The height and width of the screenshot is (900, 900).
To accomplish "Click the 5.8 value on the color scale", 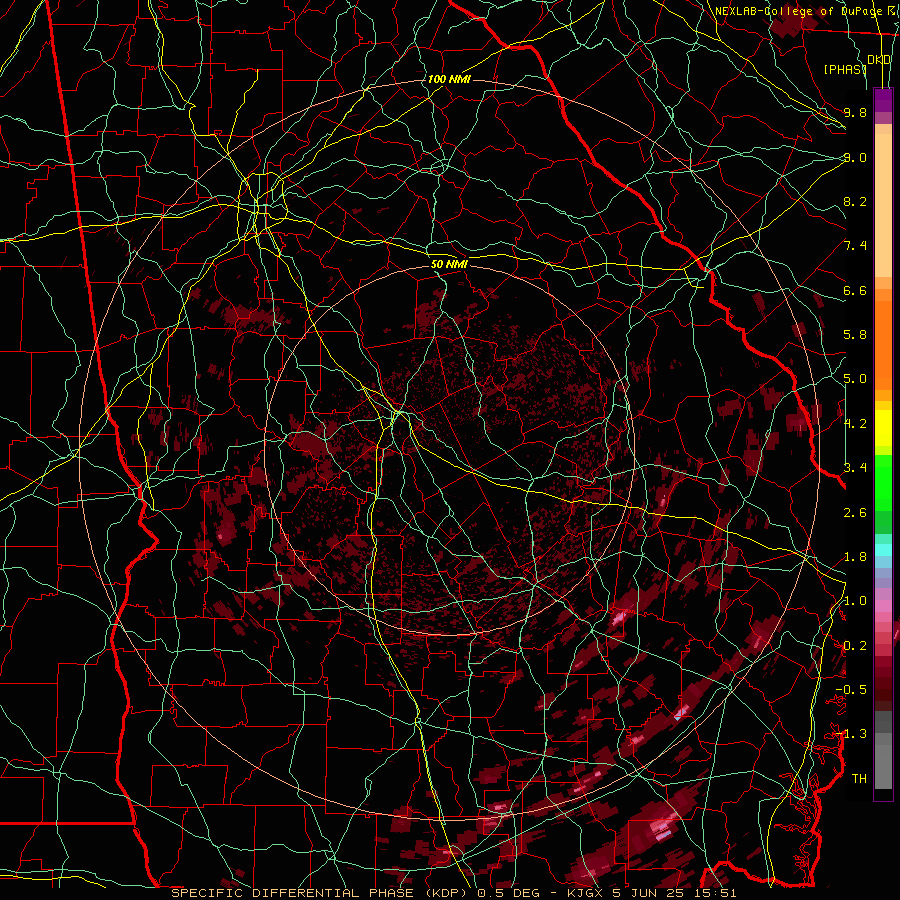I will pos(855,335).
